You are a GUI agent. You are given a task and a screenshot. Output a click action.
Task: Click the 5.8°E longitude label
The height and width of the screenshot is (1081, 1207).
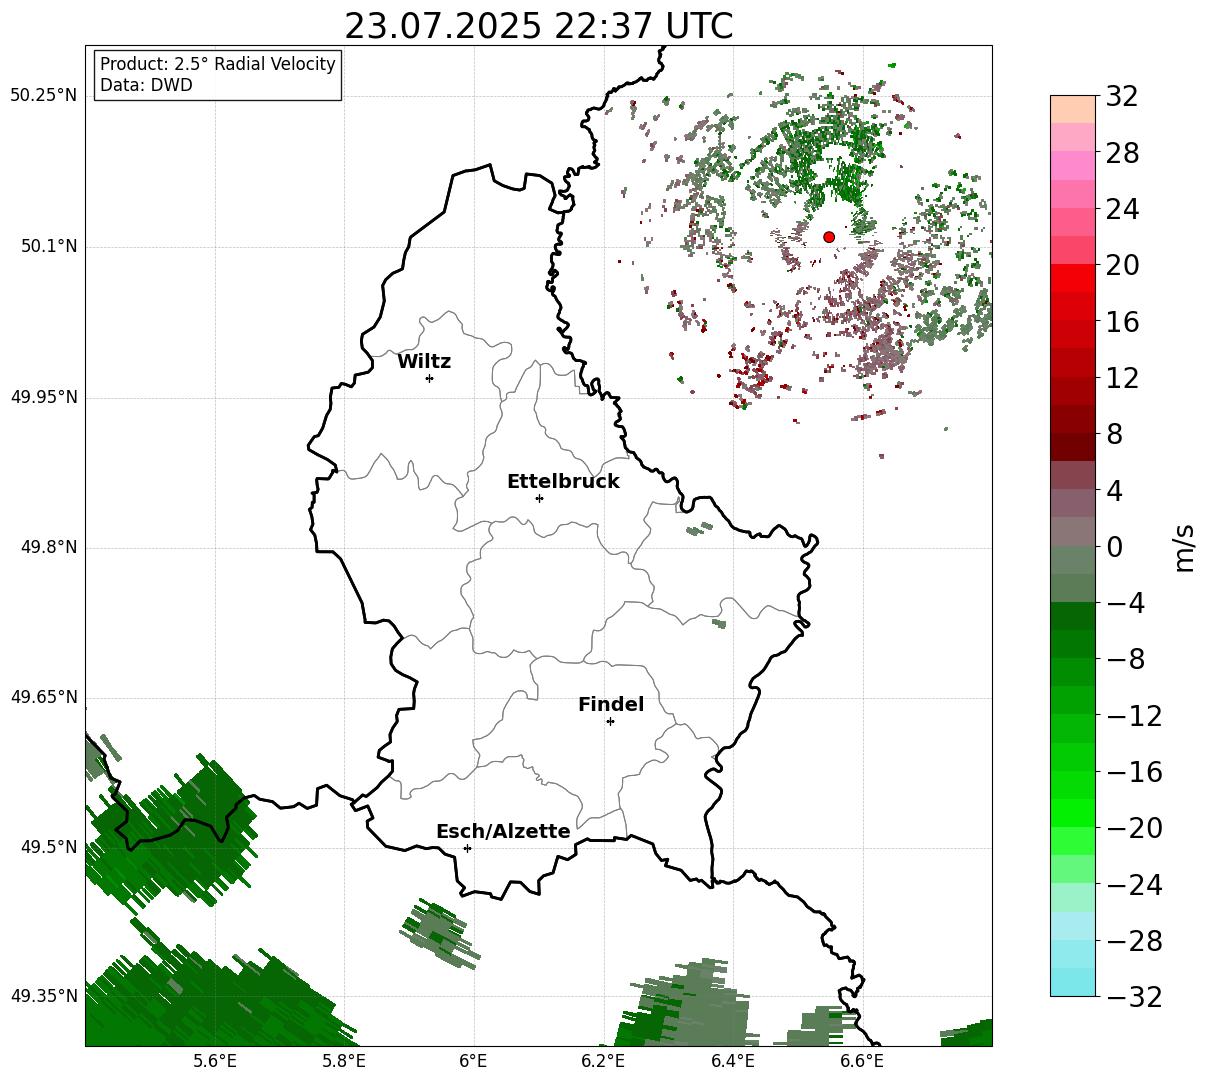coord(344,1061)
